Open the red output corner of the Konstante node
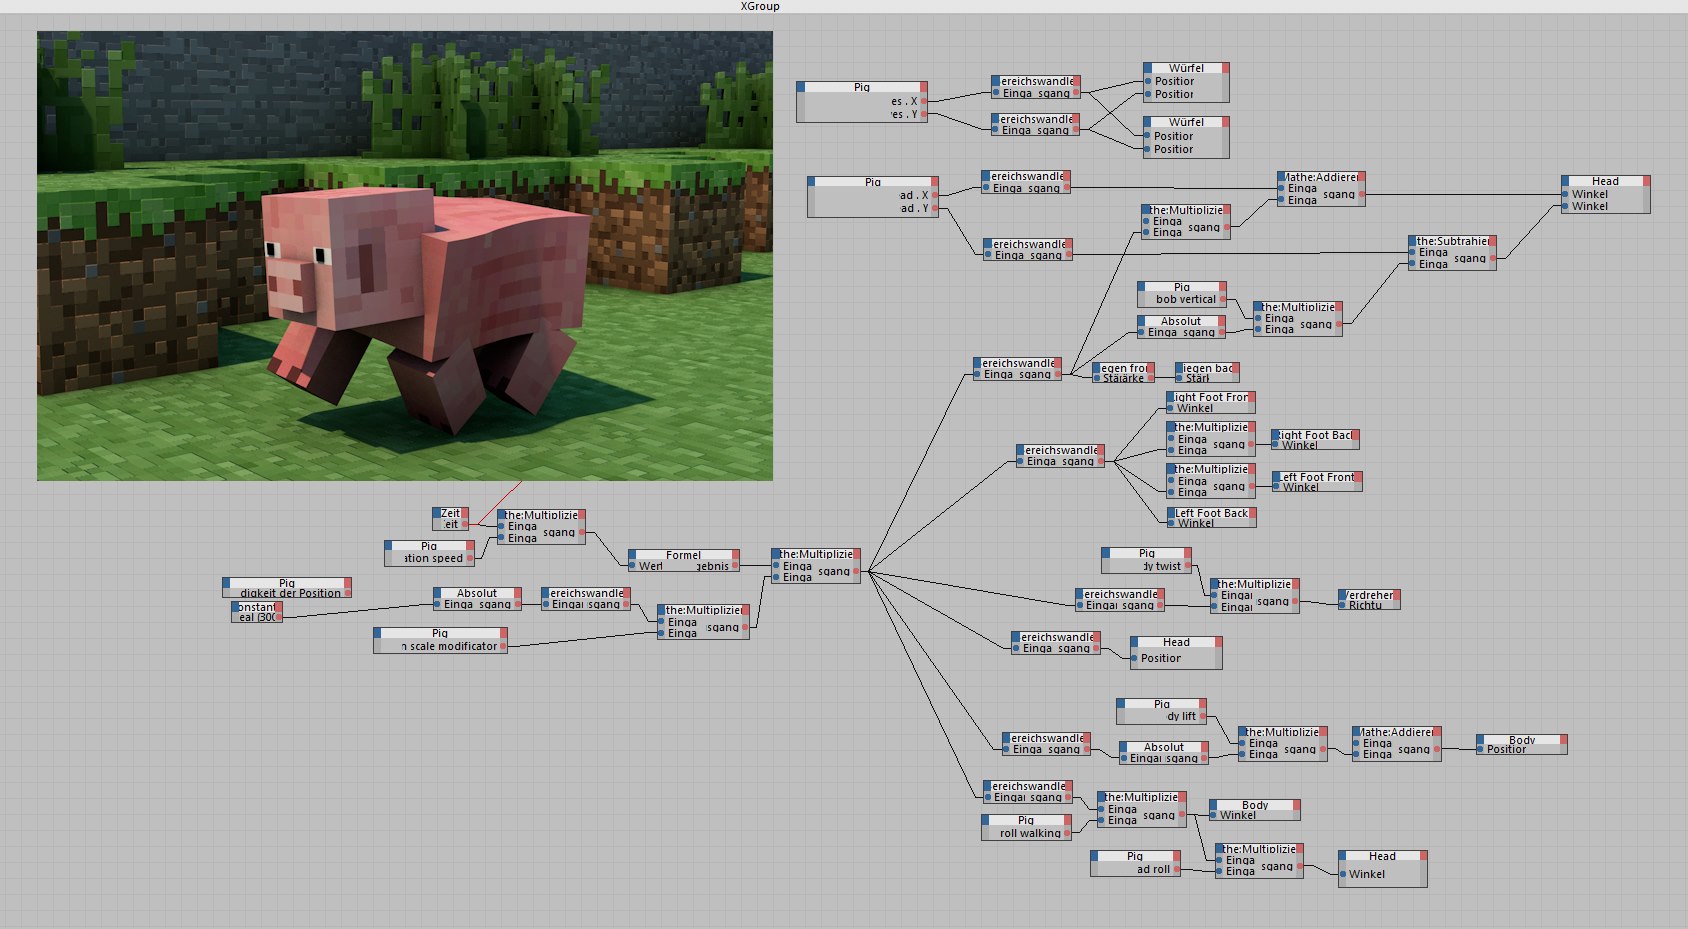 coord(278,606)
